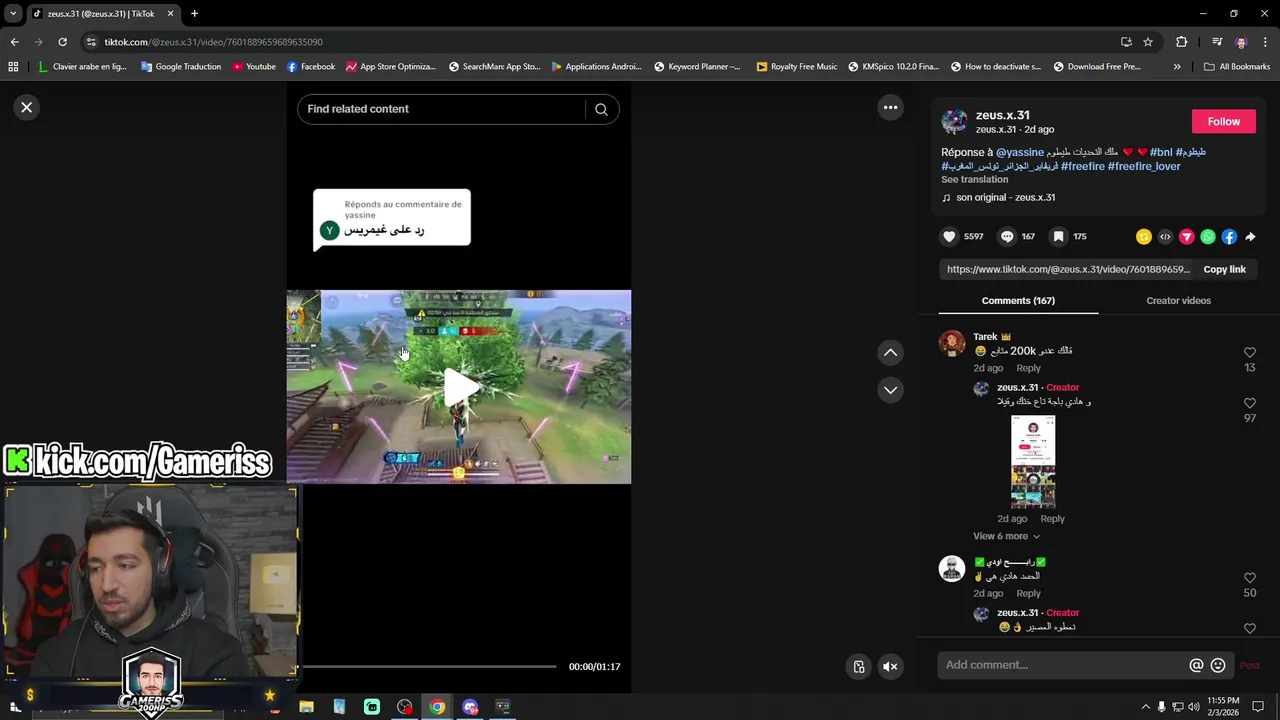Viewport: 1280px width, 720px height.
Task: Share to WhatsApp icon
Action: click(x=1208, y=237)
